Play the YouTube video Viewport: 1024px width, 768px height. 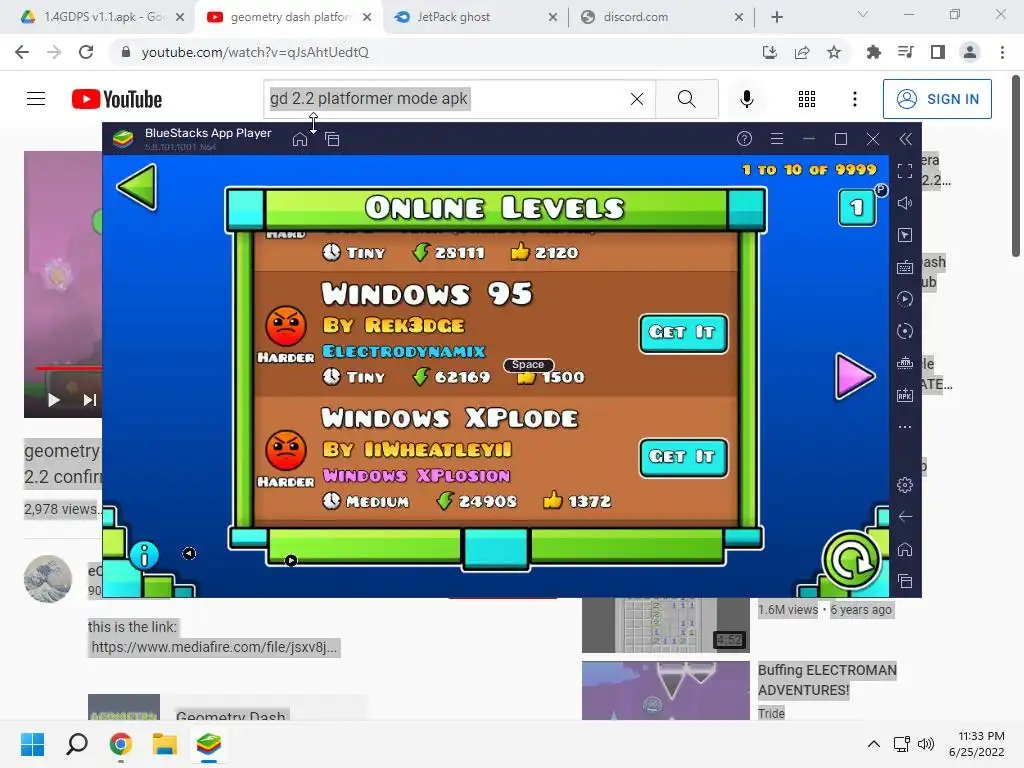(x=54, y=400)
